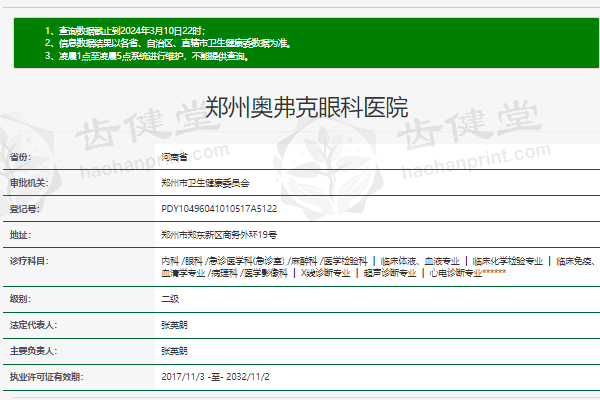This screenshot has width=600, height=400.
Task: Select the level value 二级
Action: [170, 299]
